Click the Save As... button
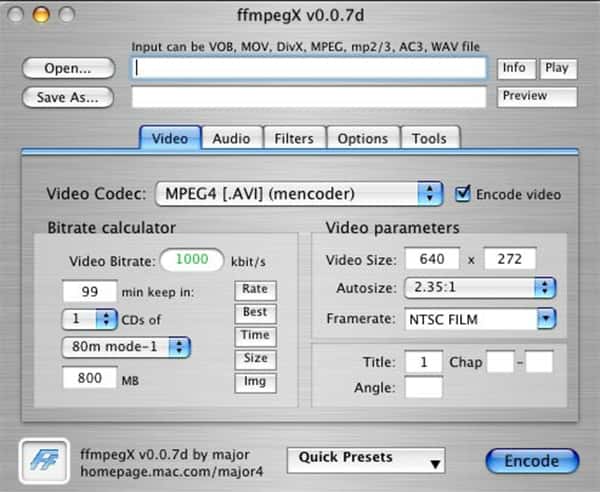Viewport: 600px width, 492px height. (67, 98)
